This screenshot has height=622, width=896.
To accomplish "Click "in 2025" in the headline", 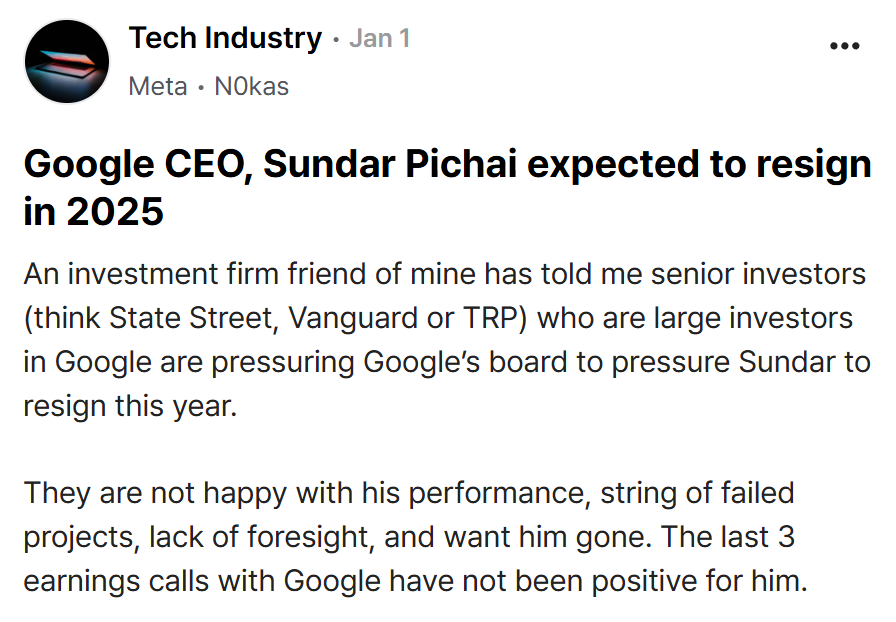I will click(94, 212).
